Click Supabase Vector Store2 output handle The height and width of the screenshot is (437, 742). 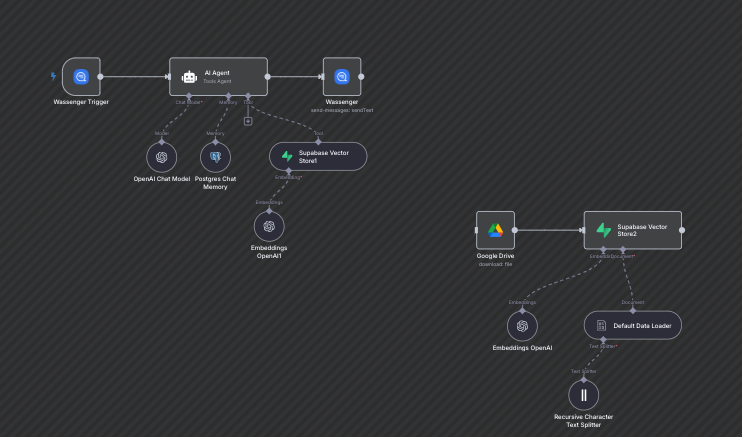point(682,230)
